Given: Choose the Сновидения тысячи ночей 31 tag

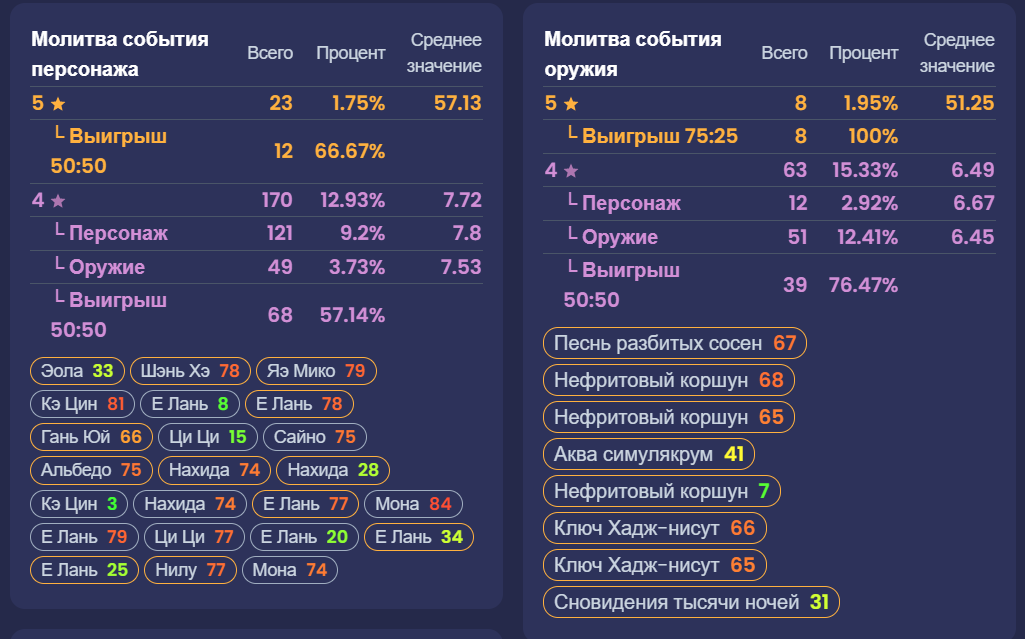Looking at the screenshot, I should [x=691, y=602].
